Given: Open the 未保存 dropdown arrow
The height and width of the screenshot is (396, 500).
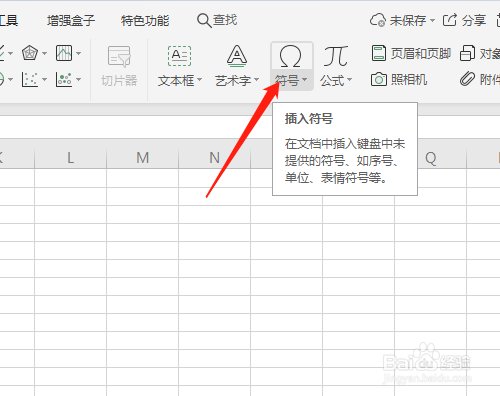Looking at the screenshot, I should (x=432, y=21).
